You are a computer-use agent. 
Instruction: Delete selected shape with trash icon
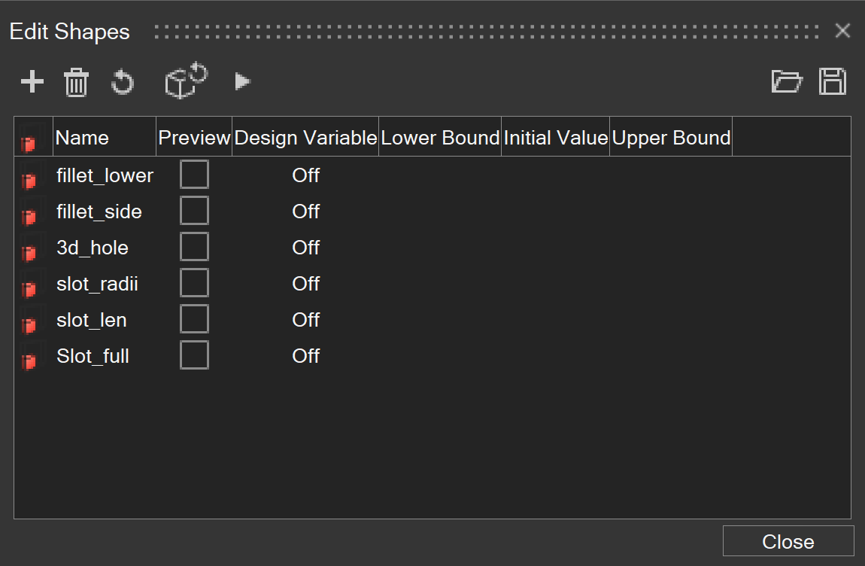click(76, 82)
